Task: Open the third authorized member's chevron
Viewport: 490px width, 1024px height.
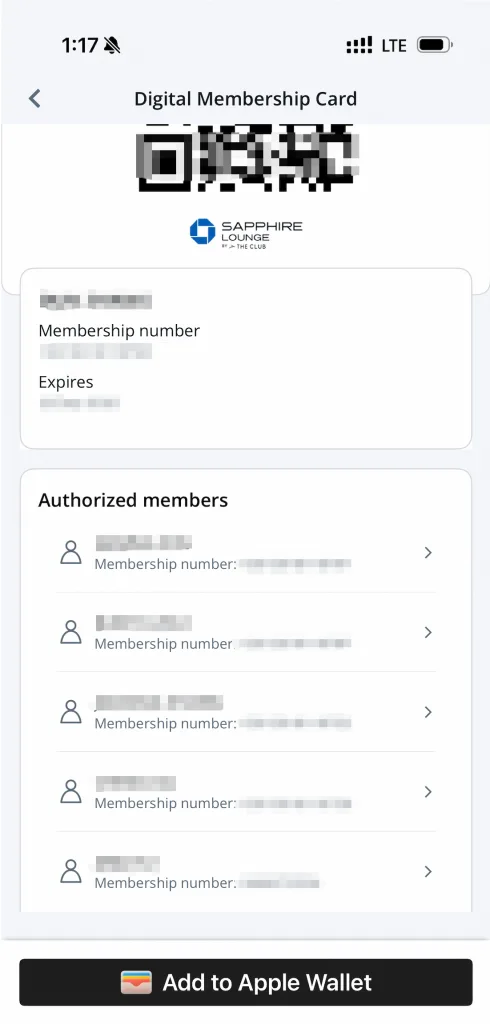Action: (428, 712)
